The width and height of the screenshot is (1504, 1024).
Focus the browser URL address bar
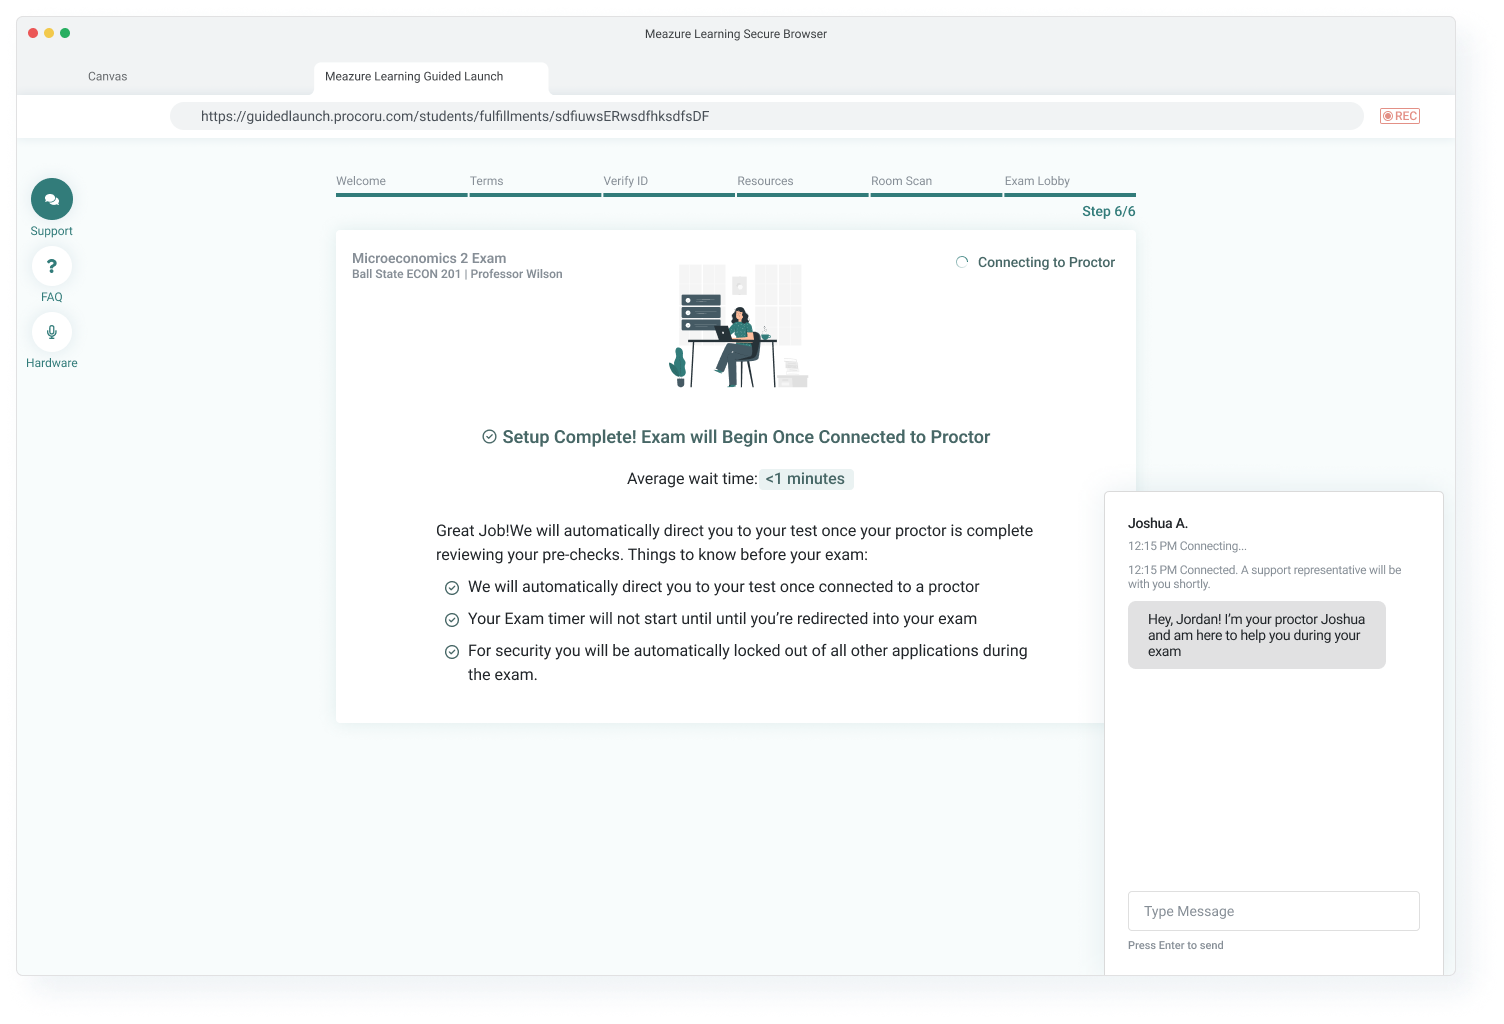tap(765, 116)
